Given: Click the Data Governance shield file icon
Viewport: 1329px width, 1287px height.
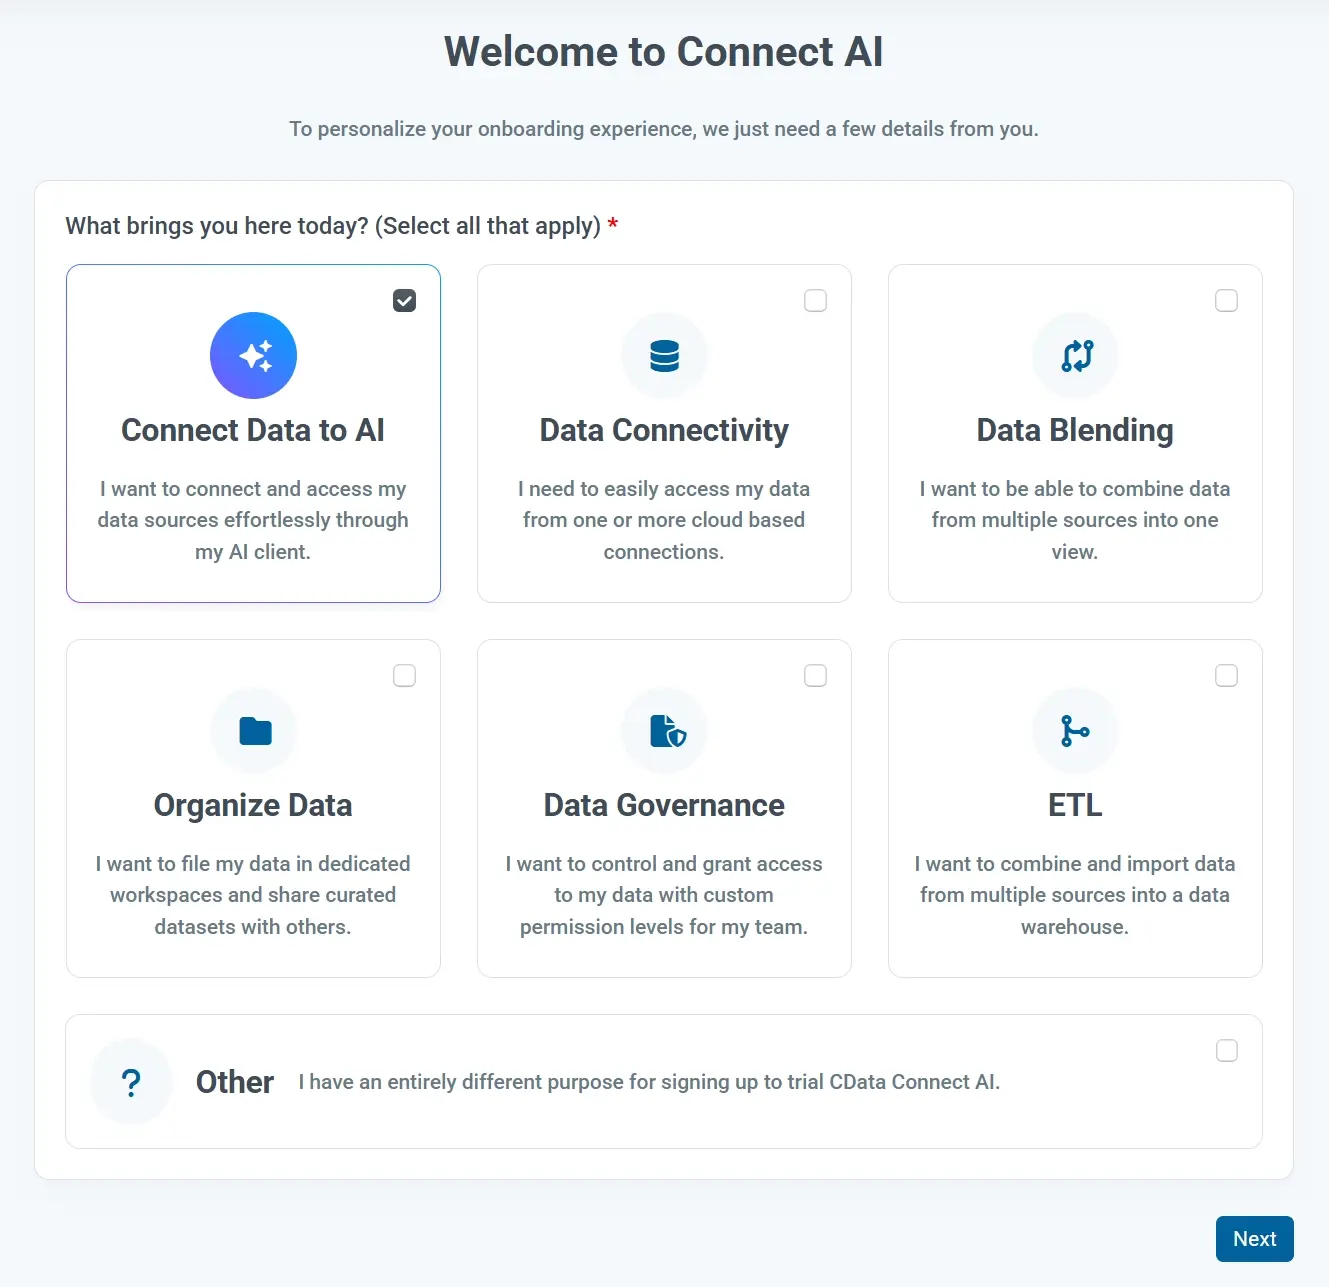Looking at the screenshot, I should point(665,731).
